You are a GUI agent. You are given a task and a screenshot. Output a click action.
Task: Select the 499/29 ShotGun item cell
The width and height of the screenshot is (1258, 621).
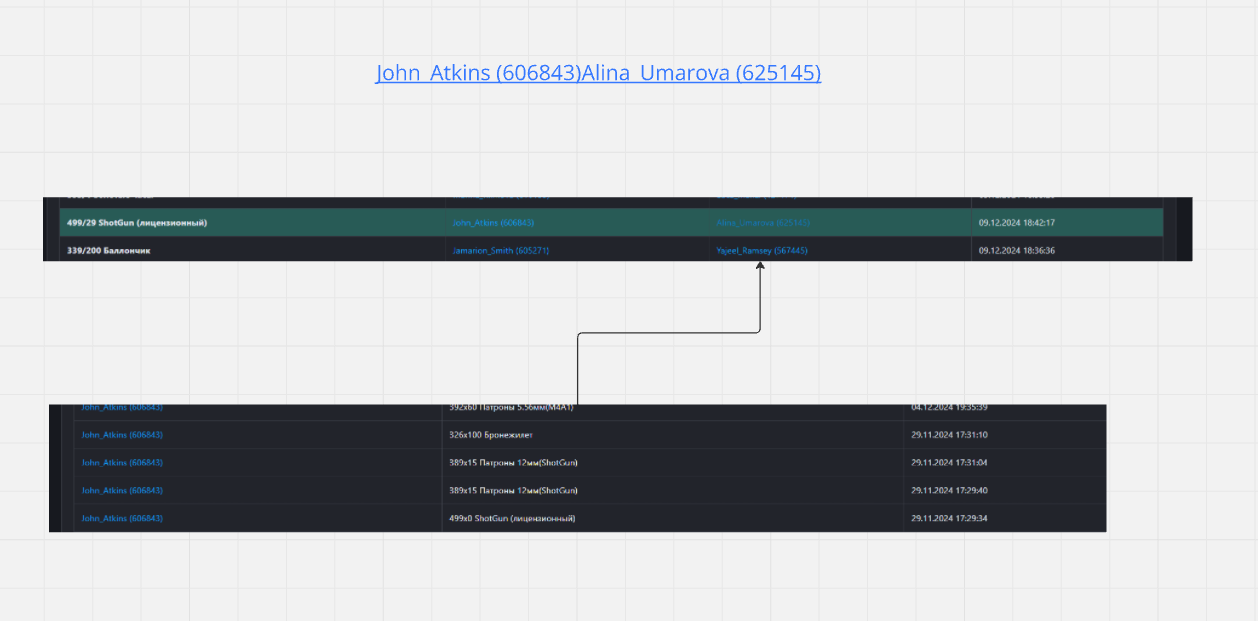point(143,223)
